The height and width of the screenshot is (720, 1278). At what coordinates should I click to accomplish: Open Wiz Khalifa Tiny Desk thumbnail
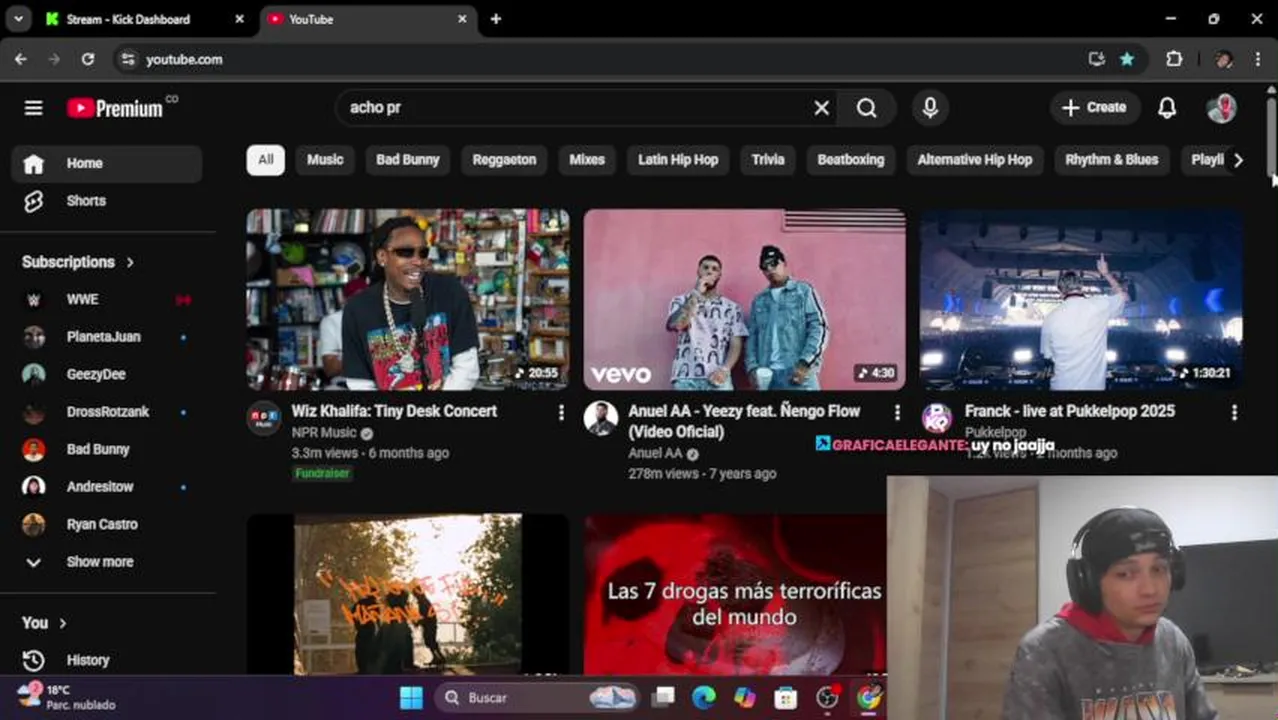coord(408,299)
